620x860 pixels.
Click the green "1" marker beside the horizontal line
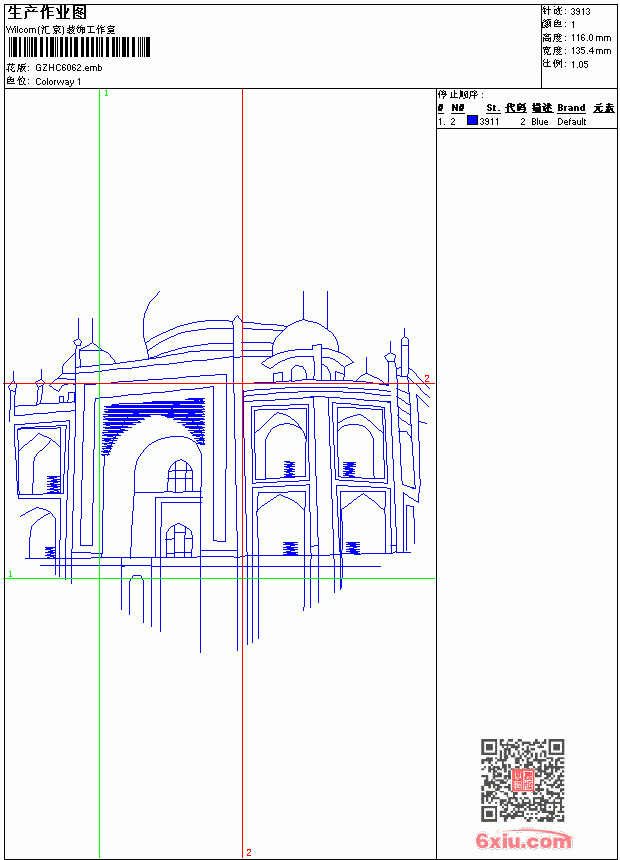[x=10, y=574]
